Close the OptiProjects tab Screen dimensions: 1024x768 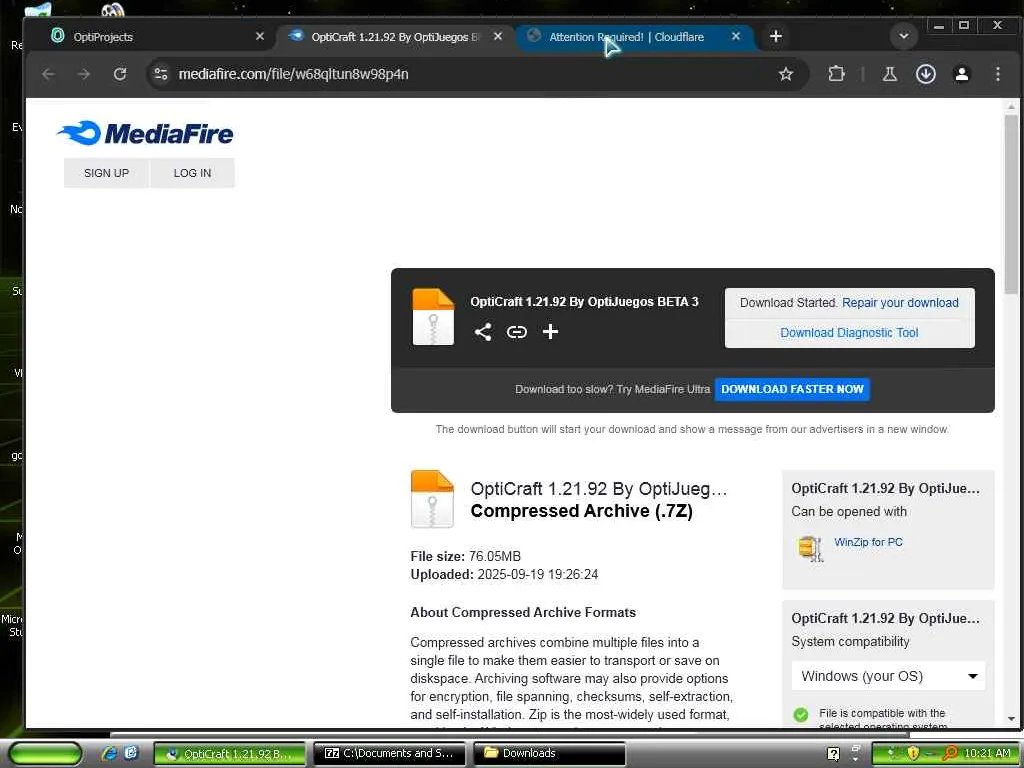pyautogui.click(x=259, y=37)
